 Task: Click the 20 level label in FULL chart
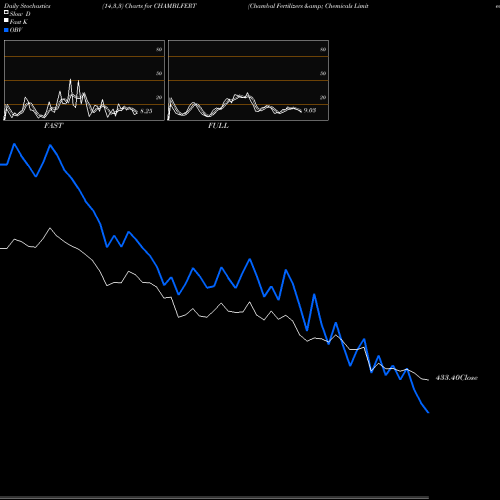click(323, 97)
